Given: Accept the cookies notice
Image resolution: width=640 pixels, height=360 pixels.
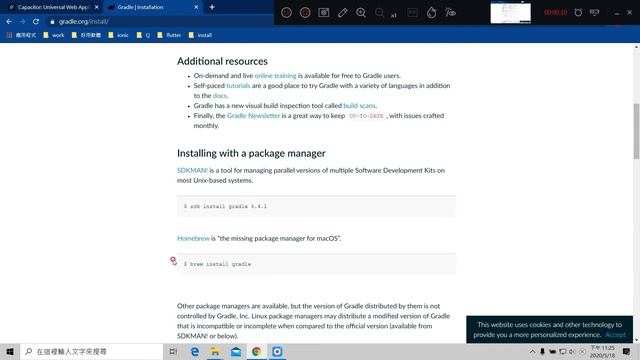Looking at the screenshot, I should coord(616,335).
